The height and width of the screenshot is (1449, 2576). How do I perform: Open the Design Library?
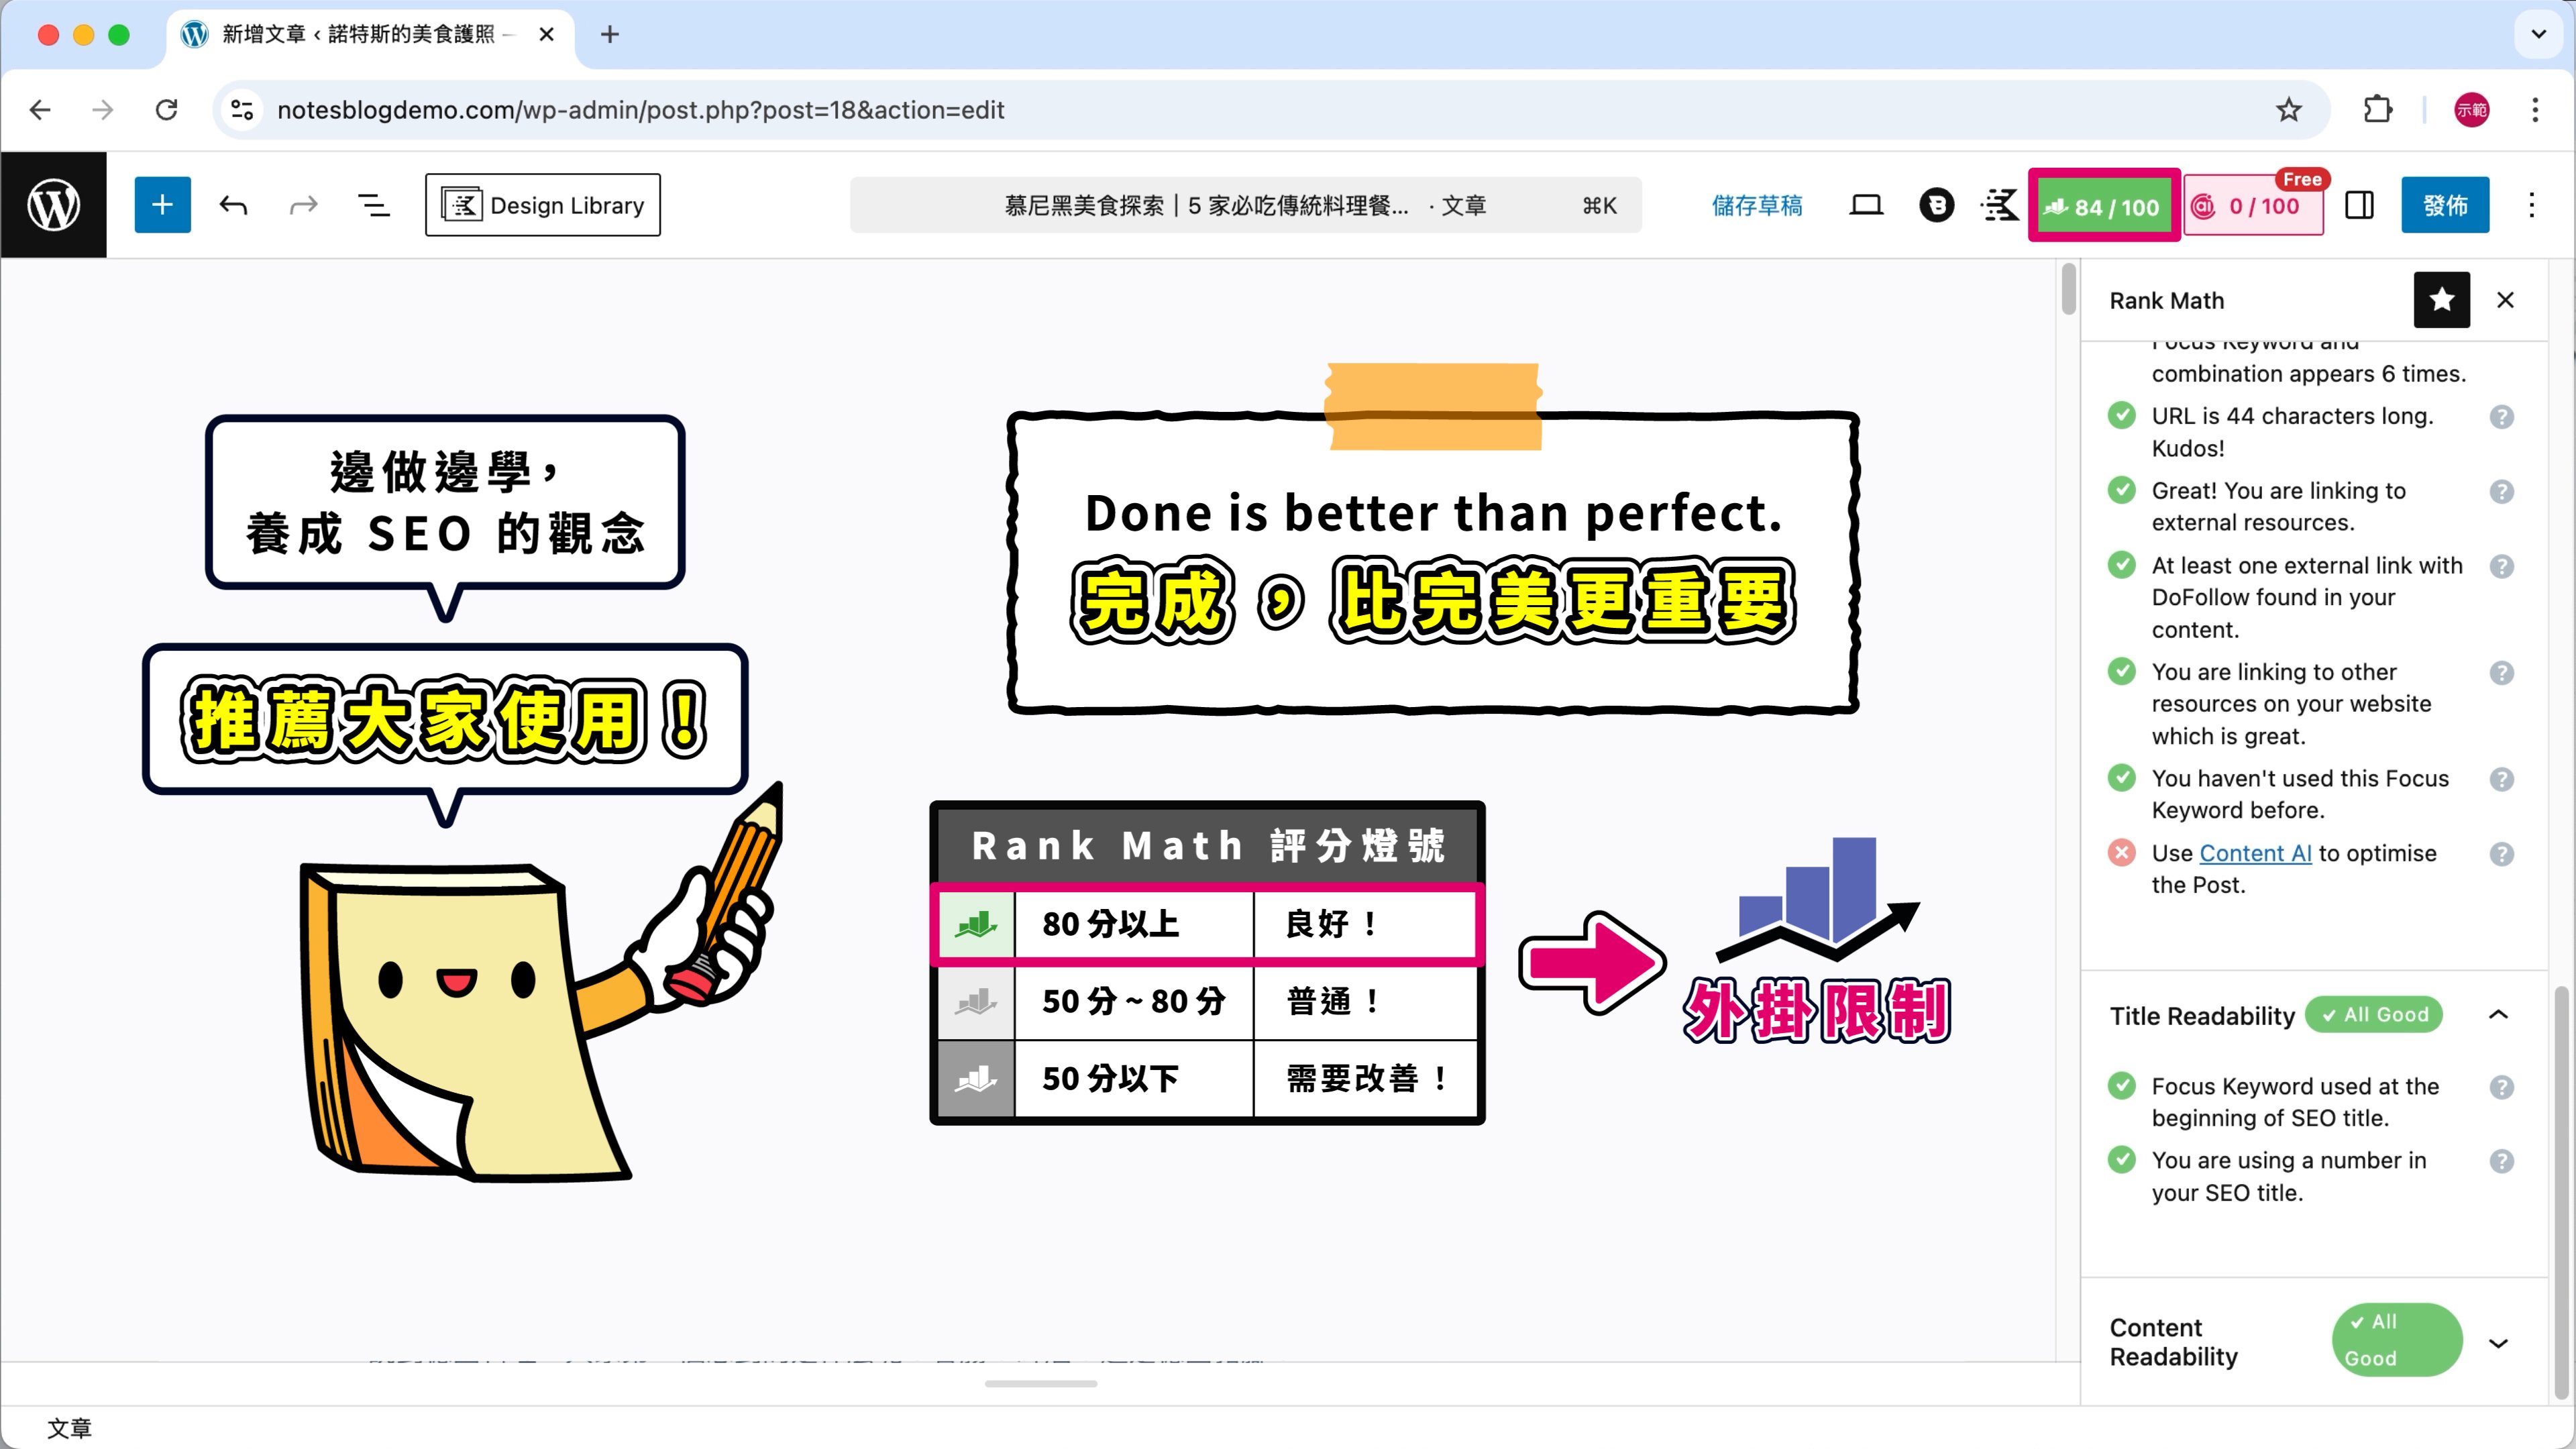pos(542,205)
